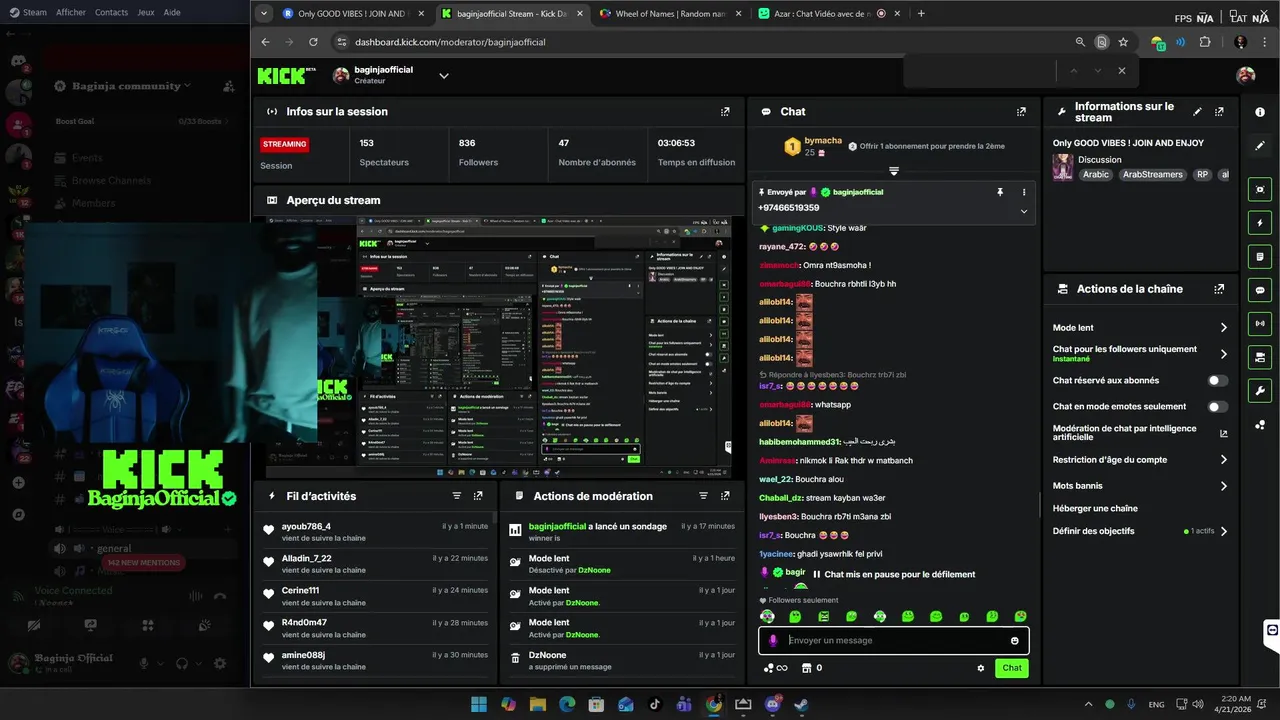The image size is (1280, 720).
Task: Open Afficher menu in Steam window
Action: click(x=71, y=13)
